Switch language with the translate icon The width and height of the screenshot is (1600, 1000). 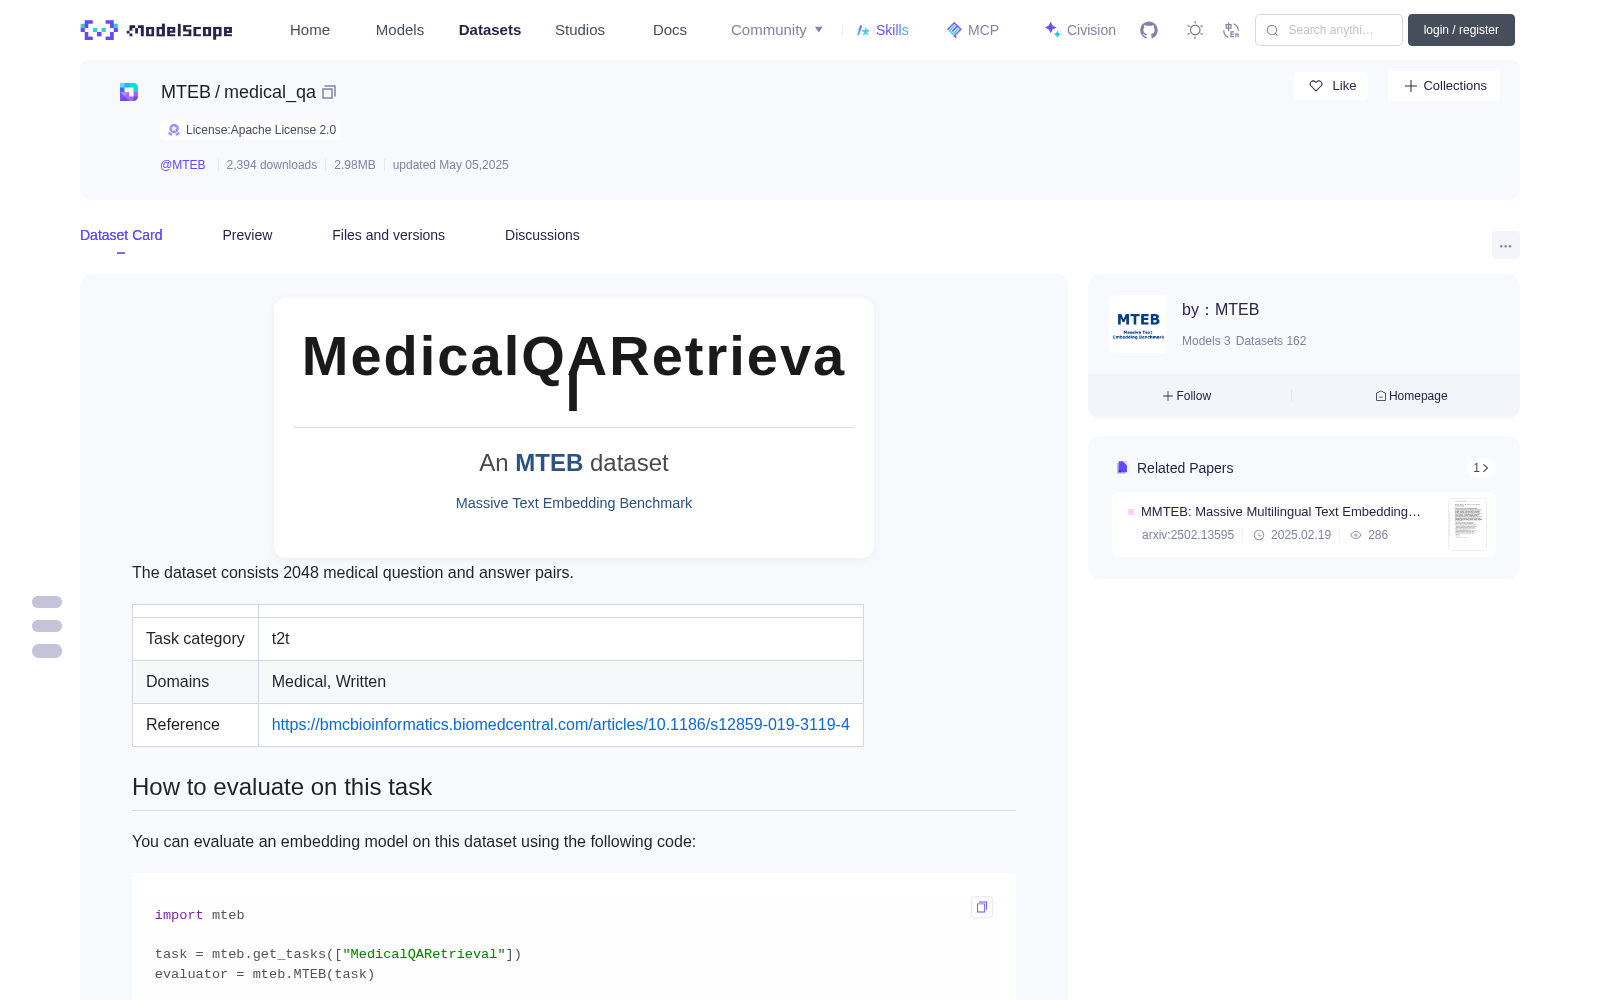tap(1232, 30)
